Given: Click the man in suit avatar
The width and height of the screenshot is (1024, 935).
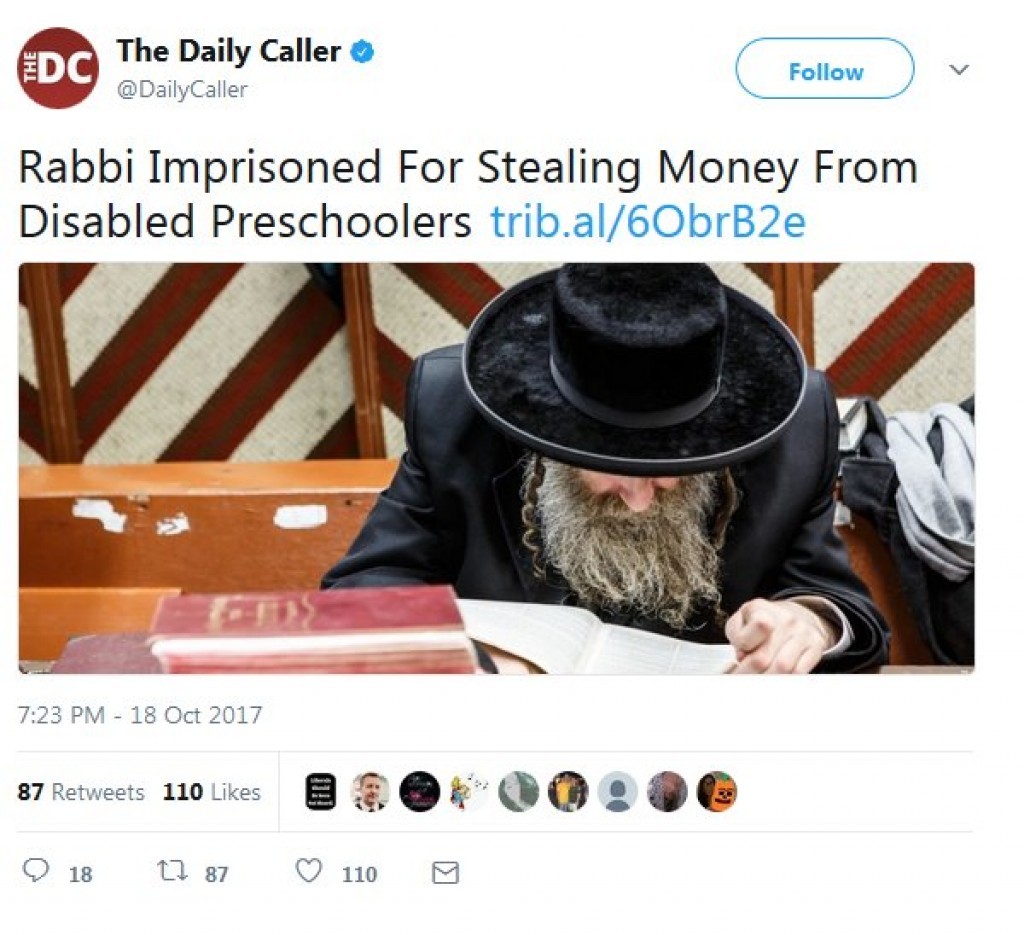Looking at the screenshot, I should pos(370,791).
